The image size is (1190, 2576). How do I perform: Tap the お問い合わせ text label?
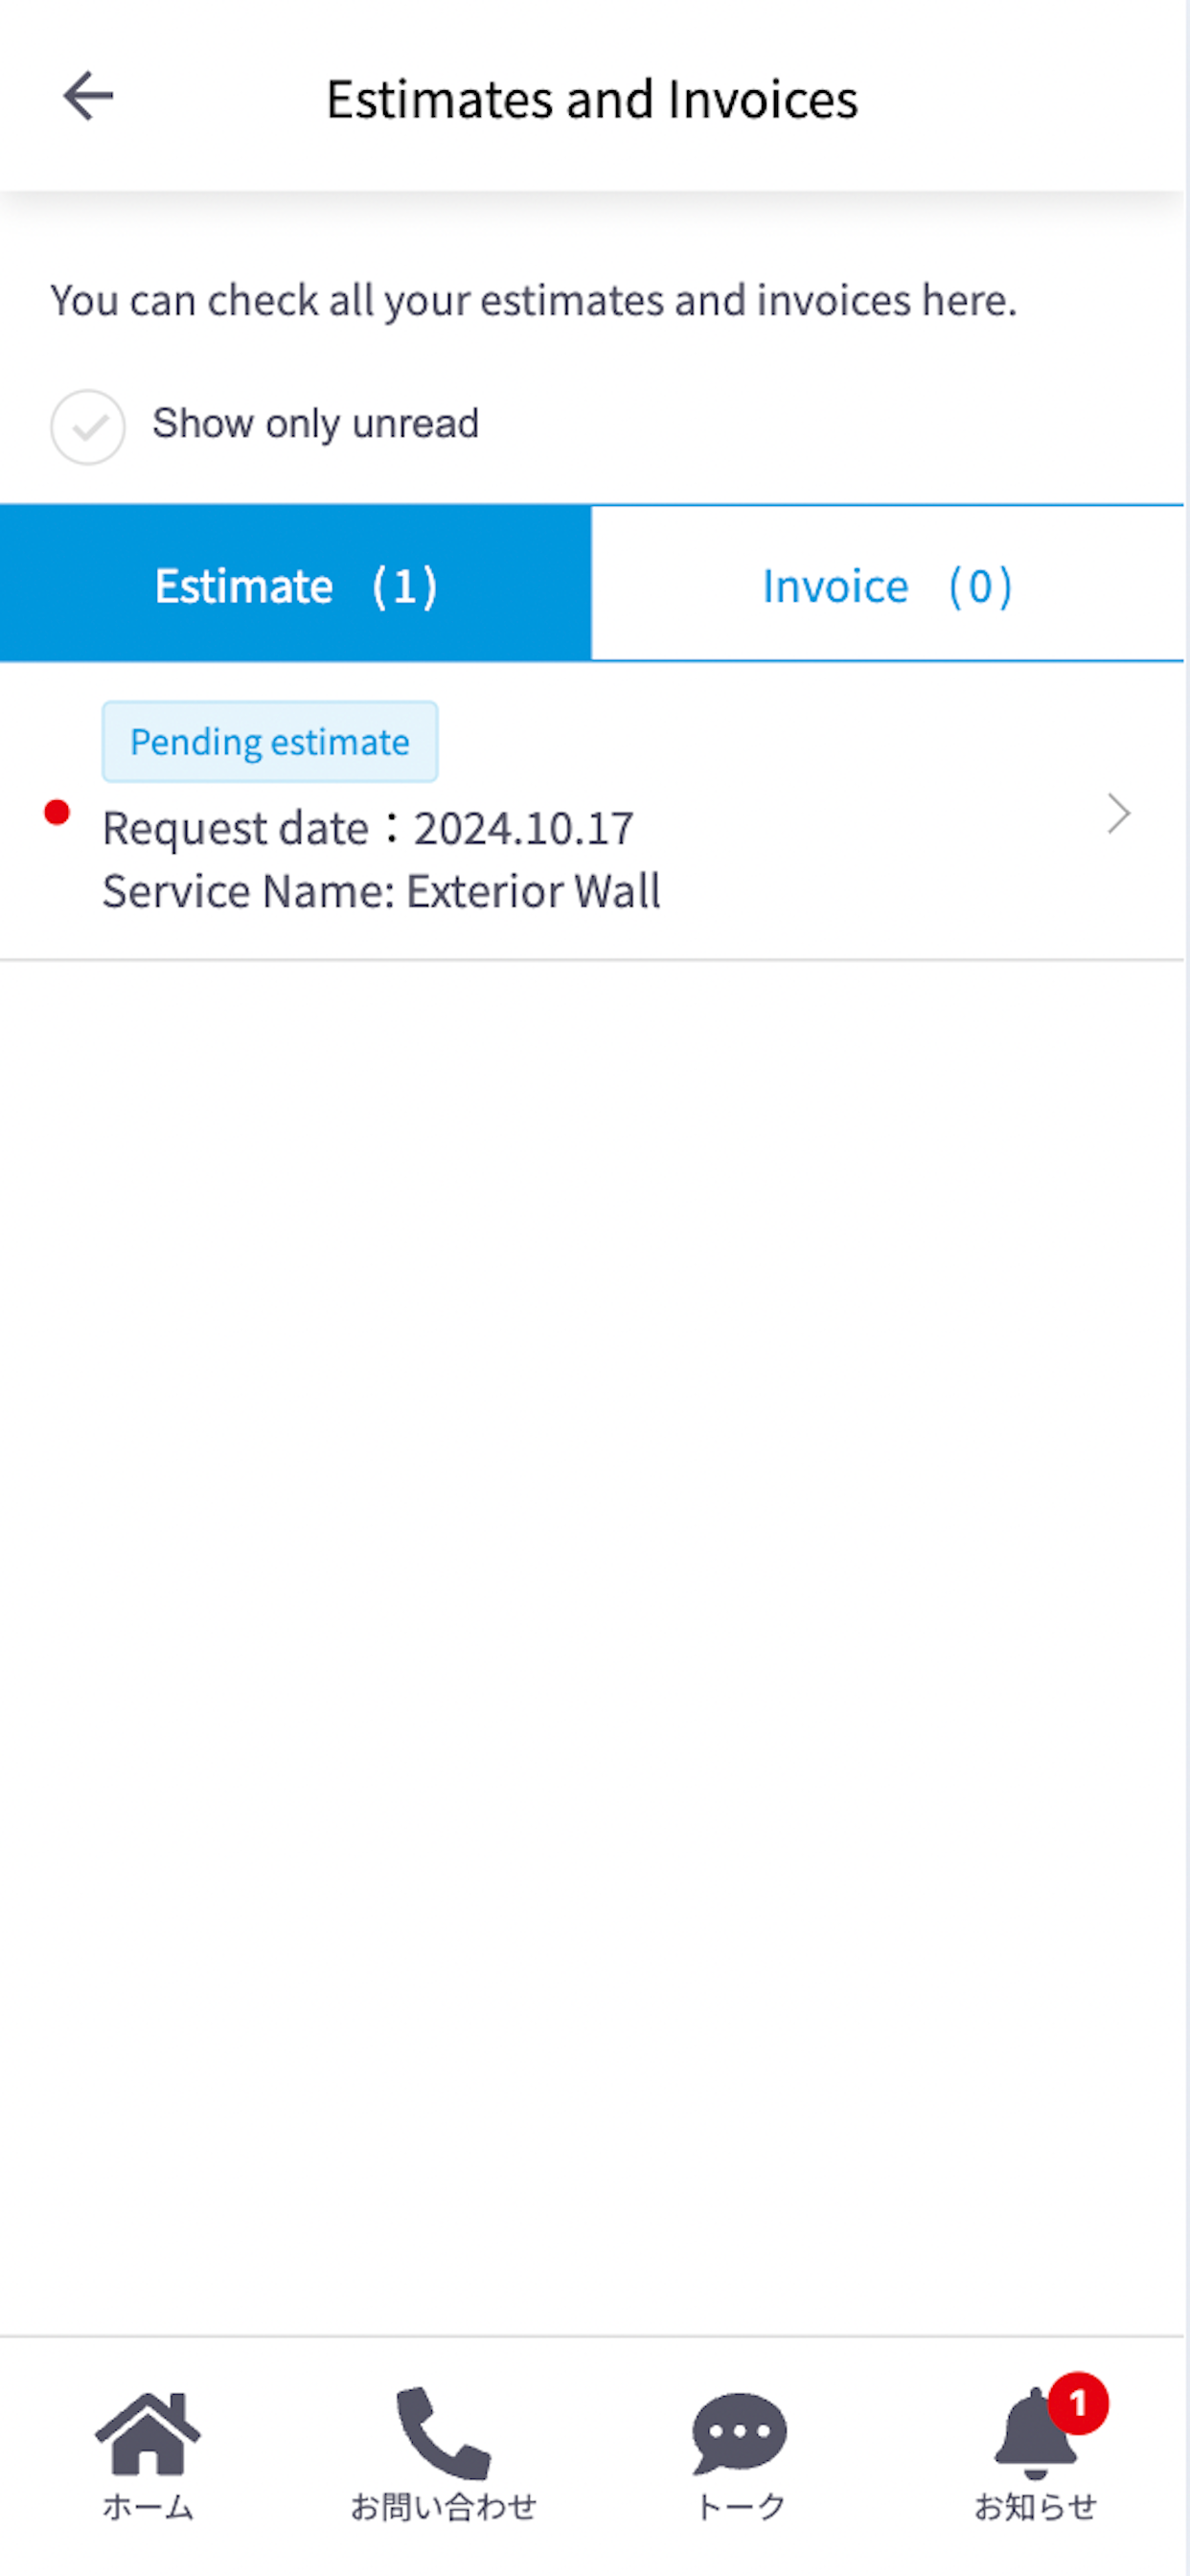tap(443, 2507)
